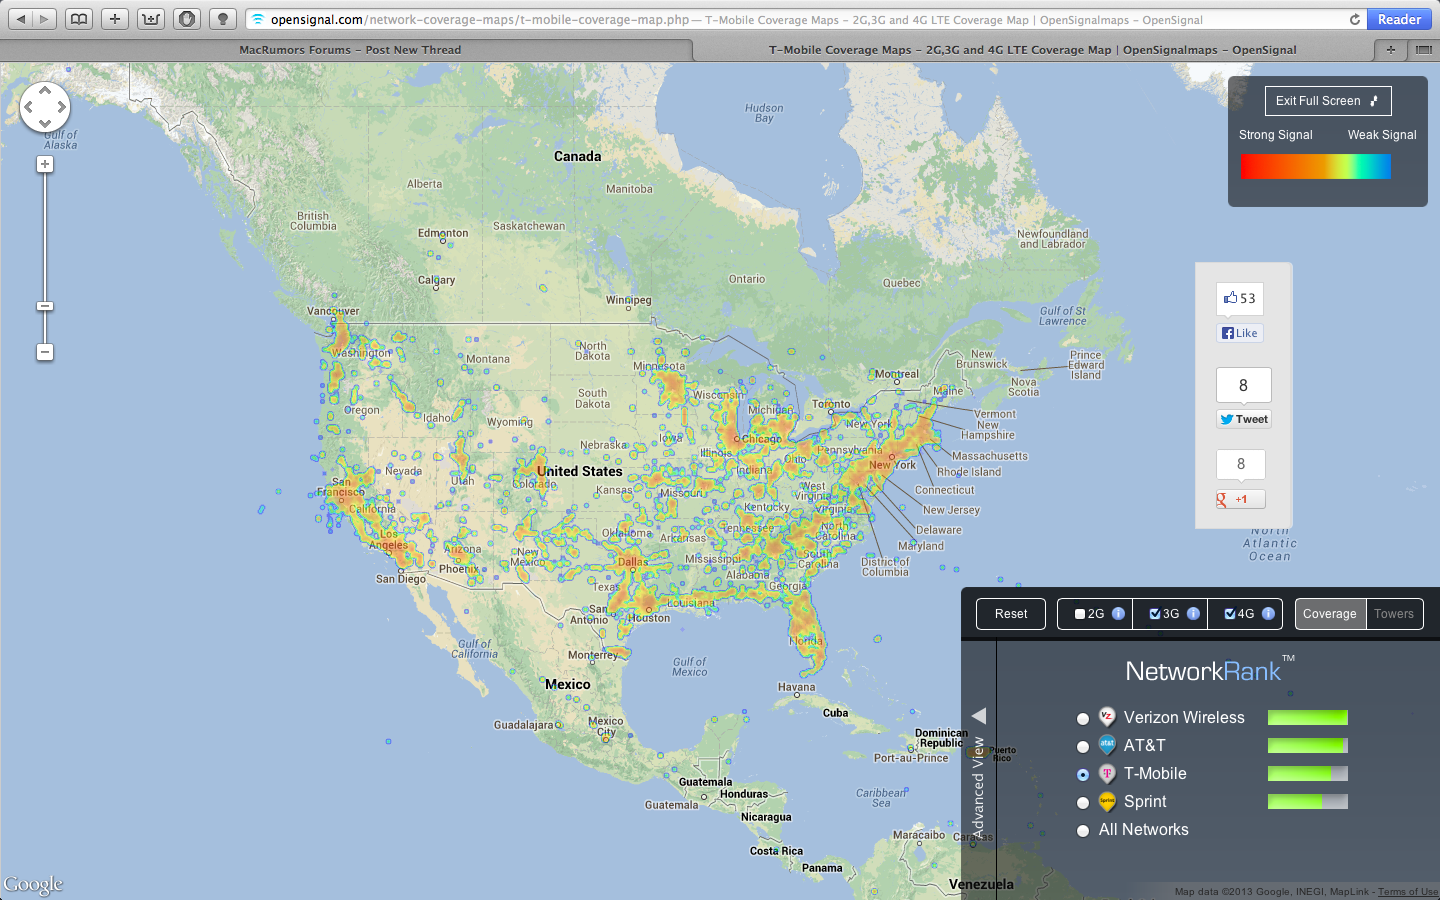Open the 4G info icon

point(1268,614)
